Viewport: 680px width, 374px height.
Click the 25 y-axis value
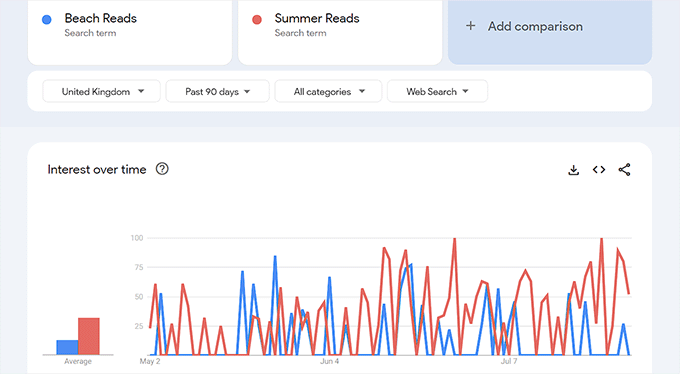139,326
